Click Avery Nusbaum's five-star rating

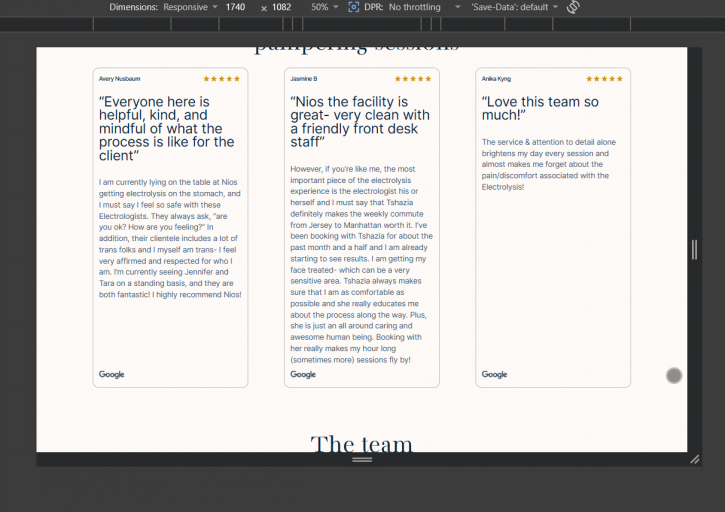(x=221, y=79)
